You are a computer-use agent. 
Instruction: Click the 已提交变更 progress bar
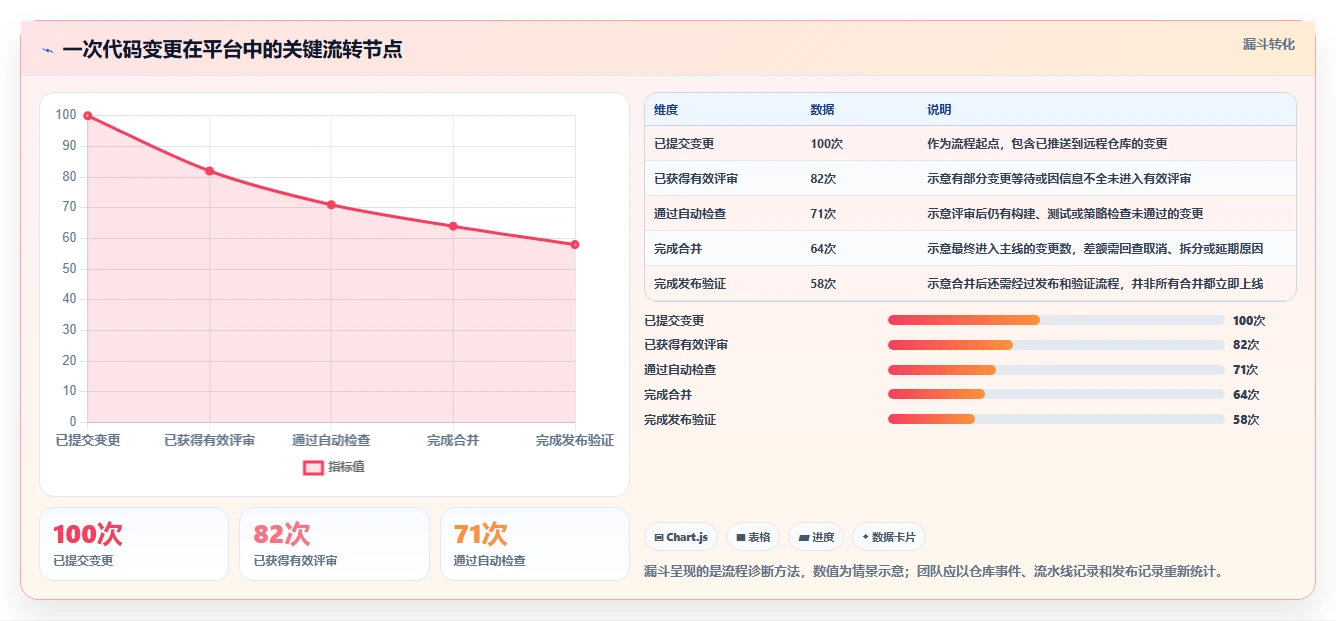click(x=1056, y=320)
